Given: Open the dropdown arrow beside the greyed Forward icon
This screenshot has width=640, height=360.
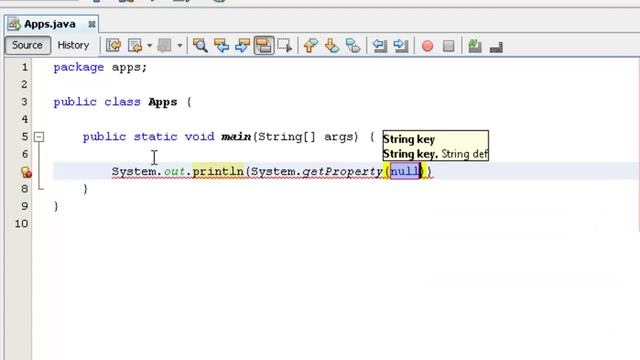Looking at the screenshot, I should (x=179, y=45).
